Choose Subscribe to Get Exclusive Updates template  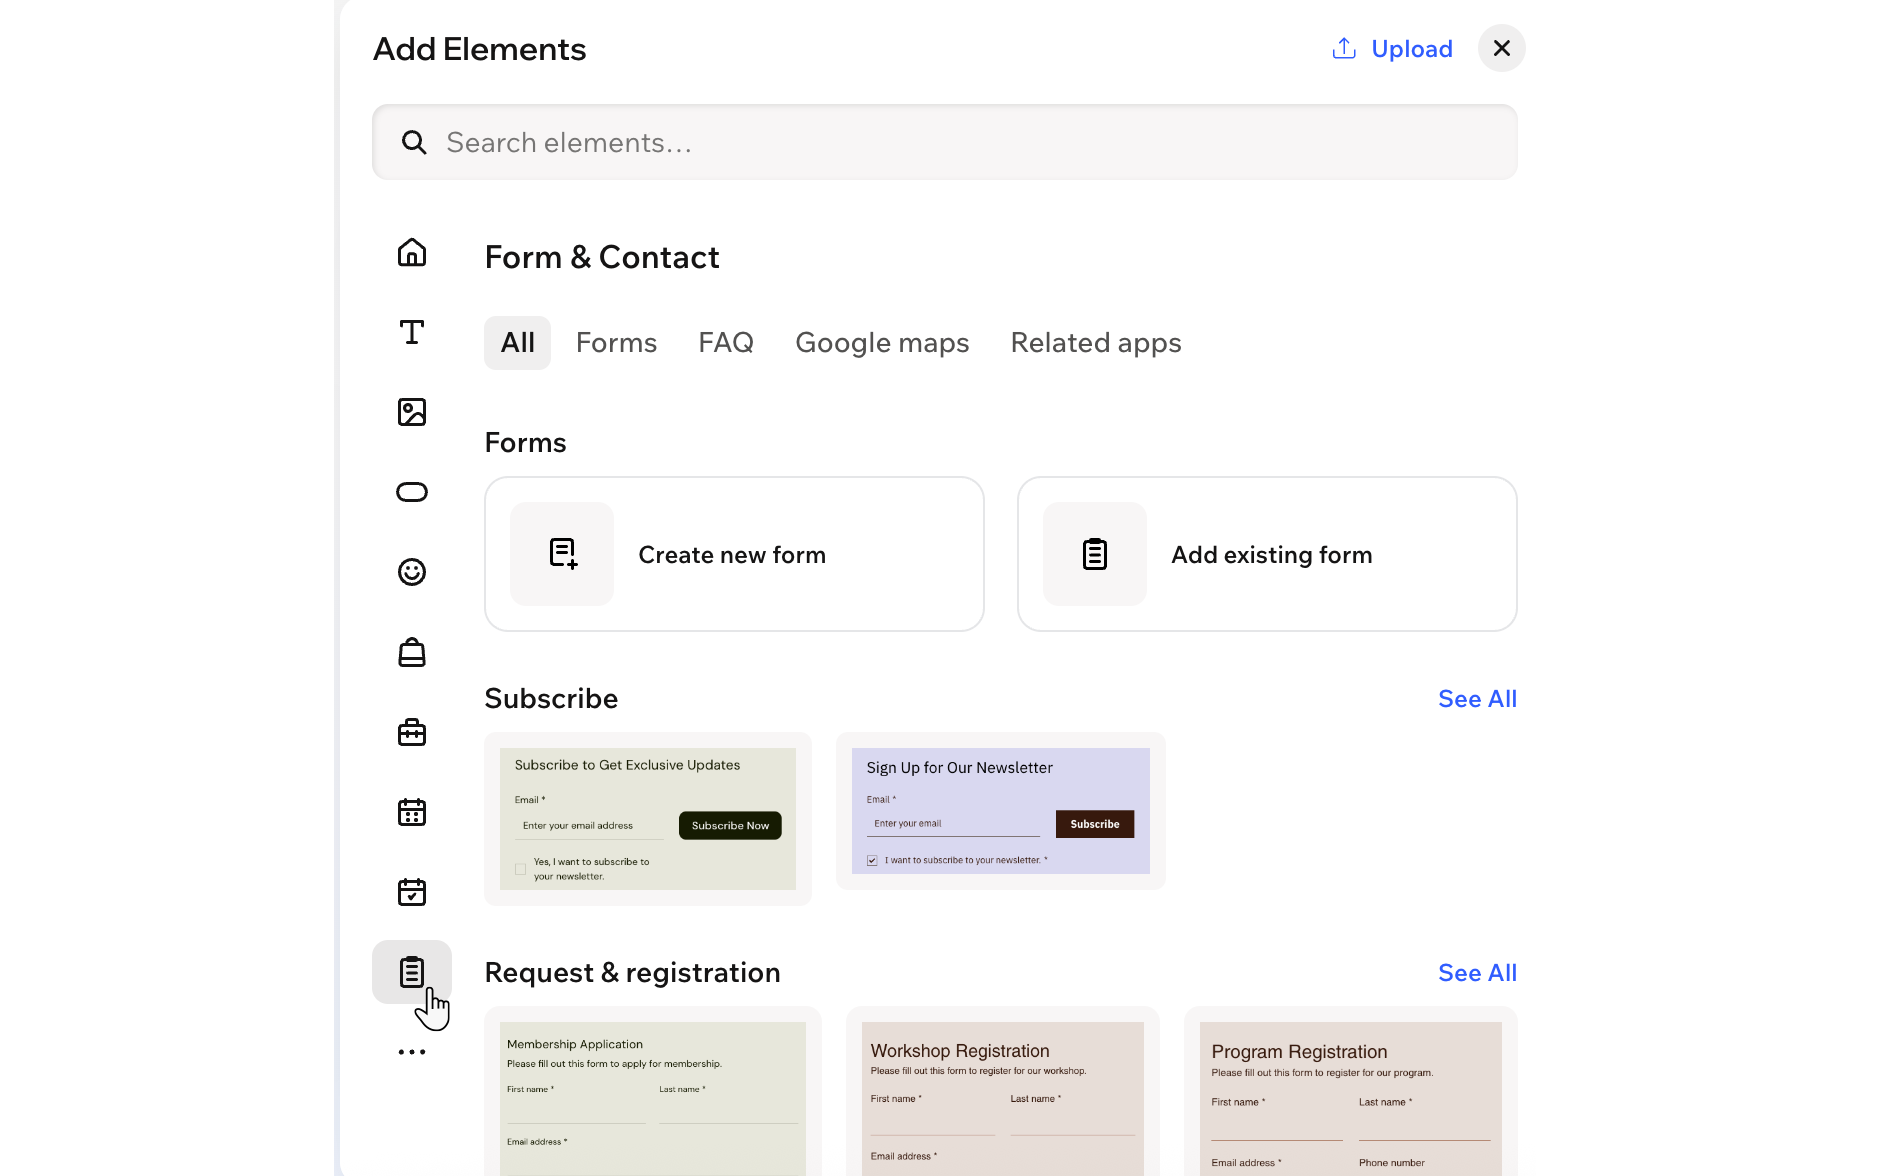(x=648, y=819)
